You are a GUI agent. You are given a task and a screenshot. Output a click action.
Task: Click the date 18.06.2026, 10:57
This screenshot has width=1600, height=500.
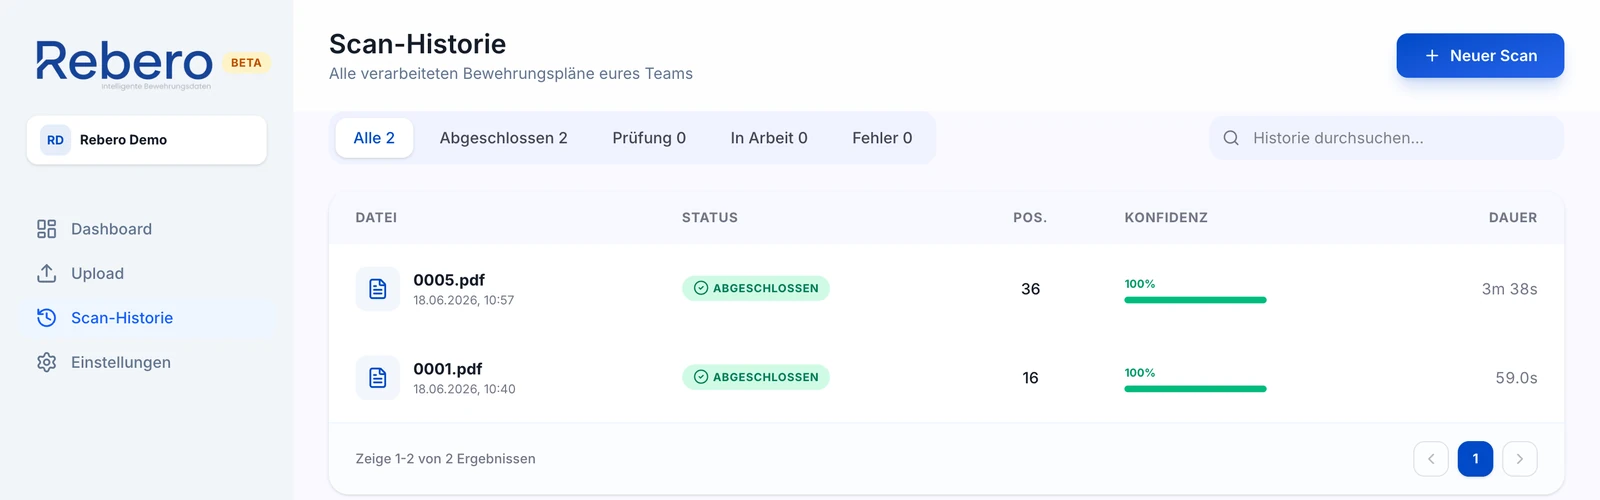coord(464,300)
